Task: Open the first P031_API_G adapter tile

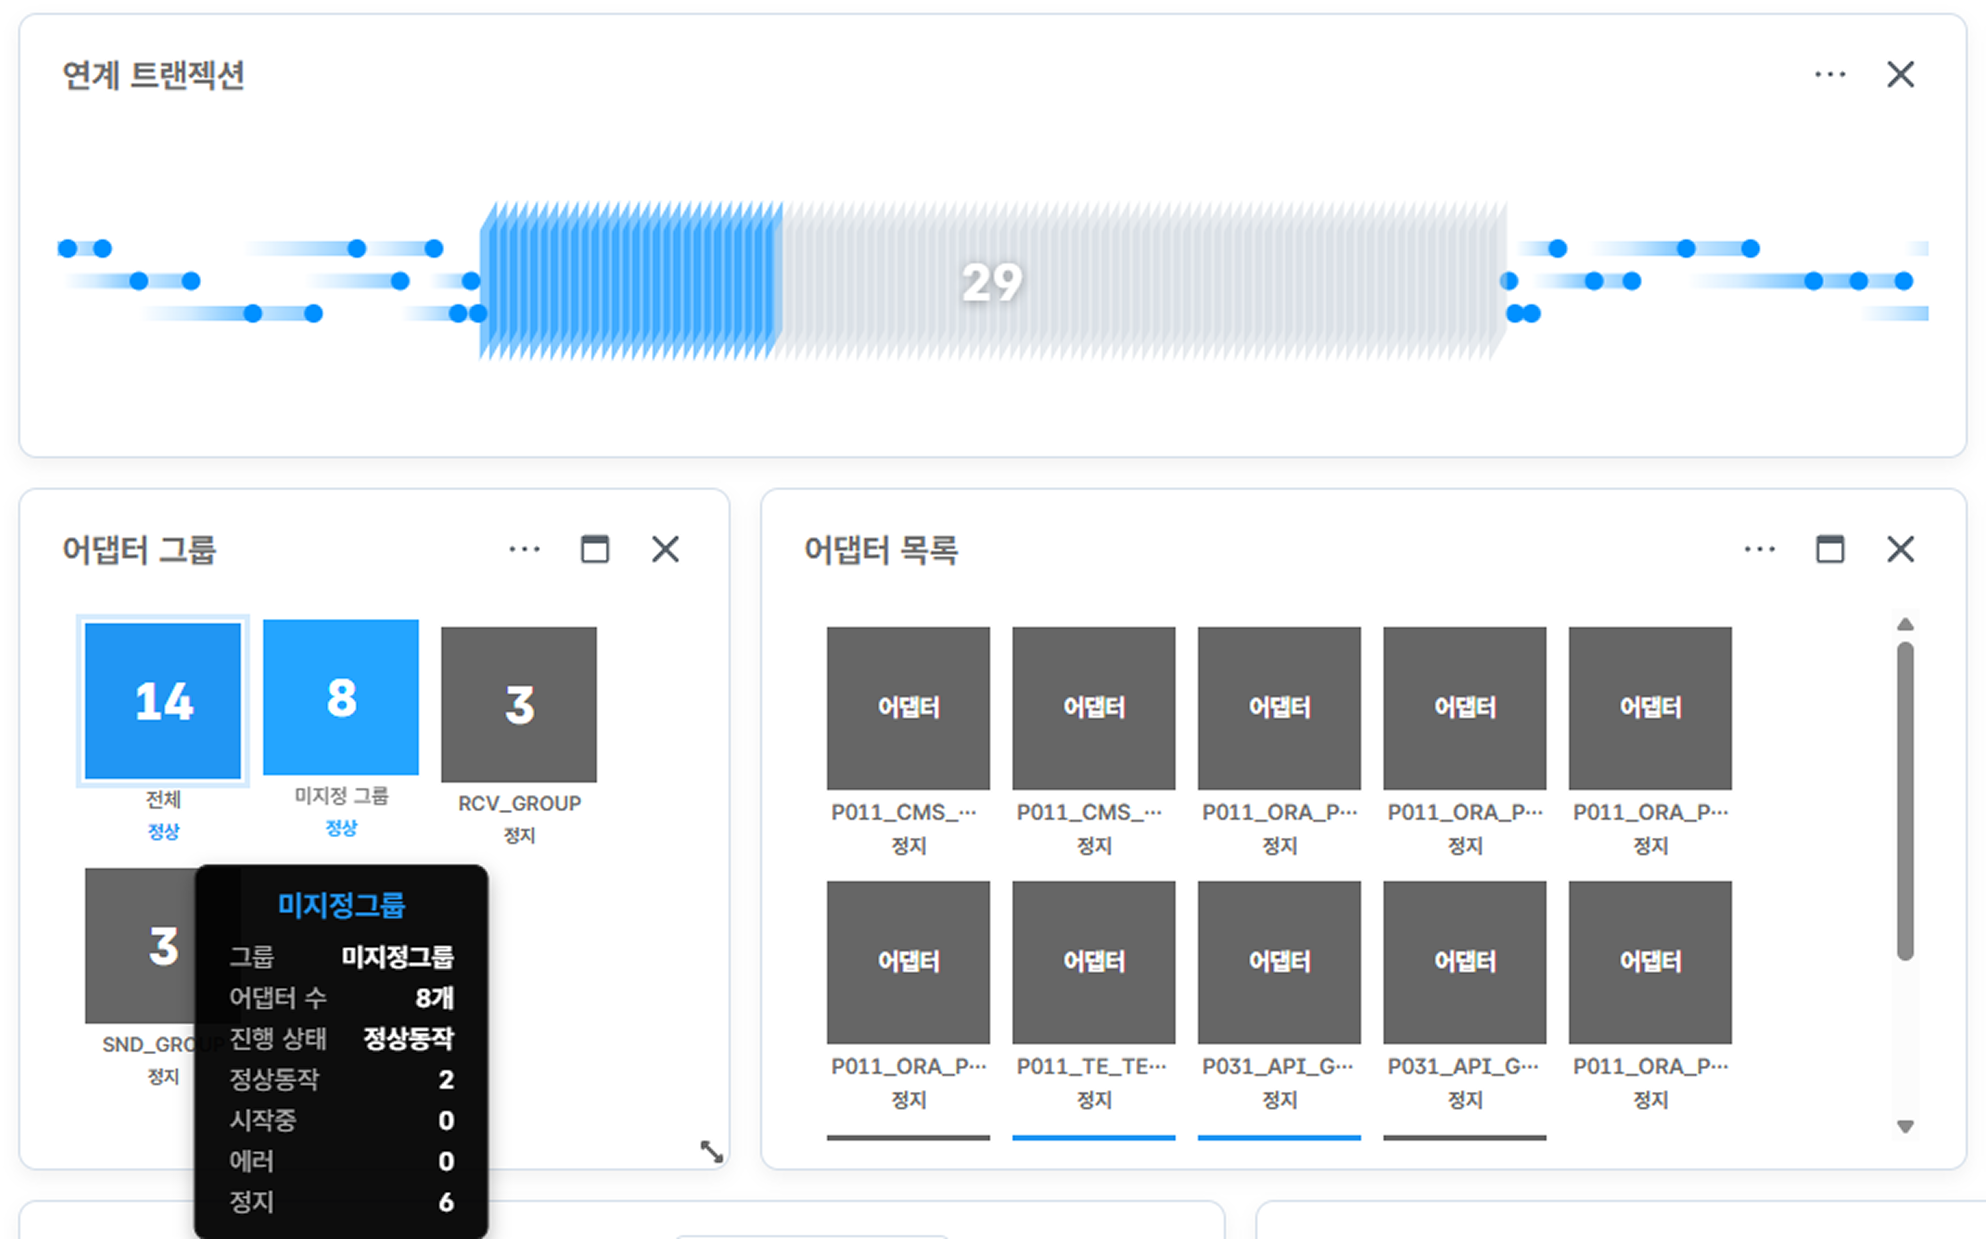Action: click(1279, 962)
